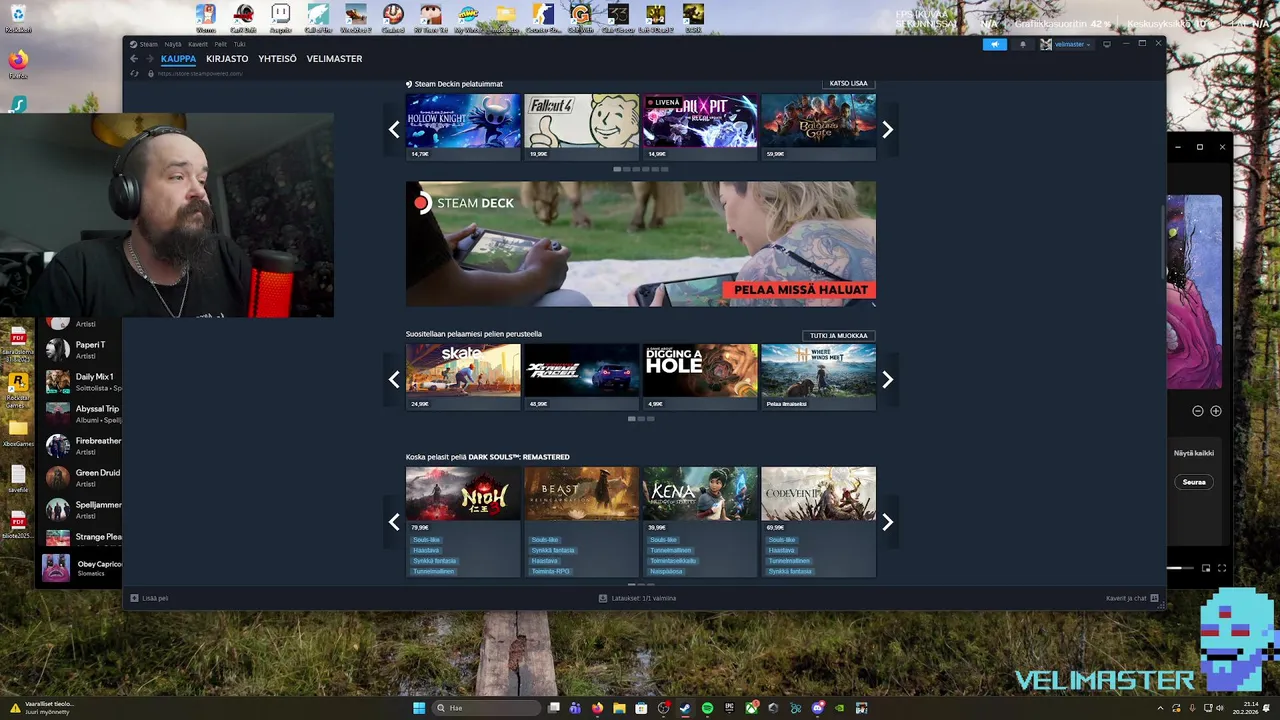Open the Firefox desktop shortcut

18,63
